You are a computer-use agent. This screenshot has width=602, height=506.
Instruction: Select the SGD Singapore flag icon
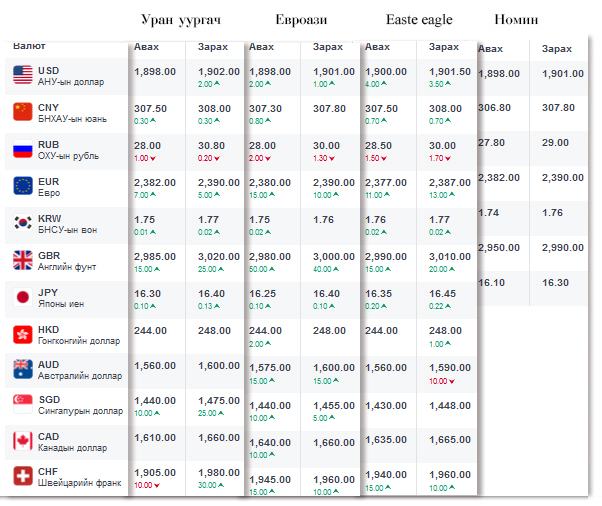click(23, 405)
